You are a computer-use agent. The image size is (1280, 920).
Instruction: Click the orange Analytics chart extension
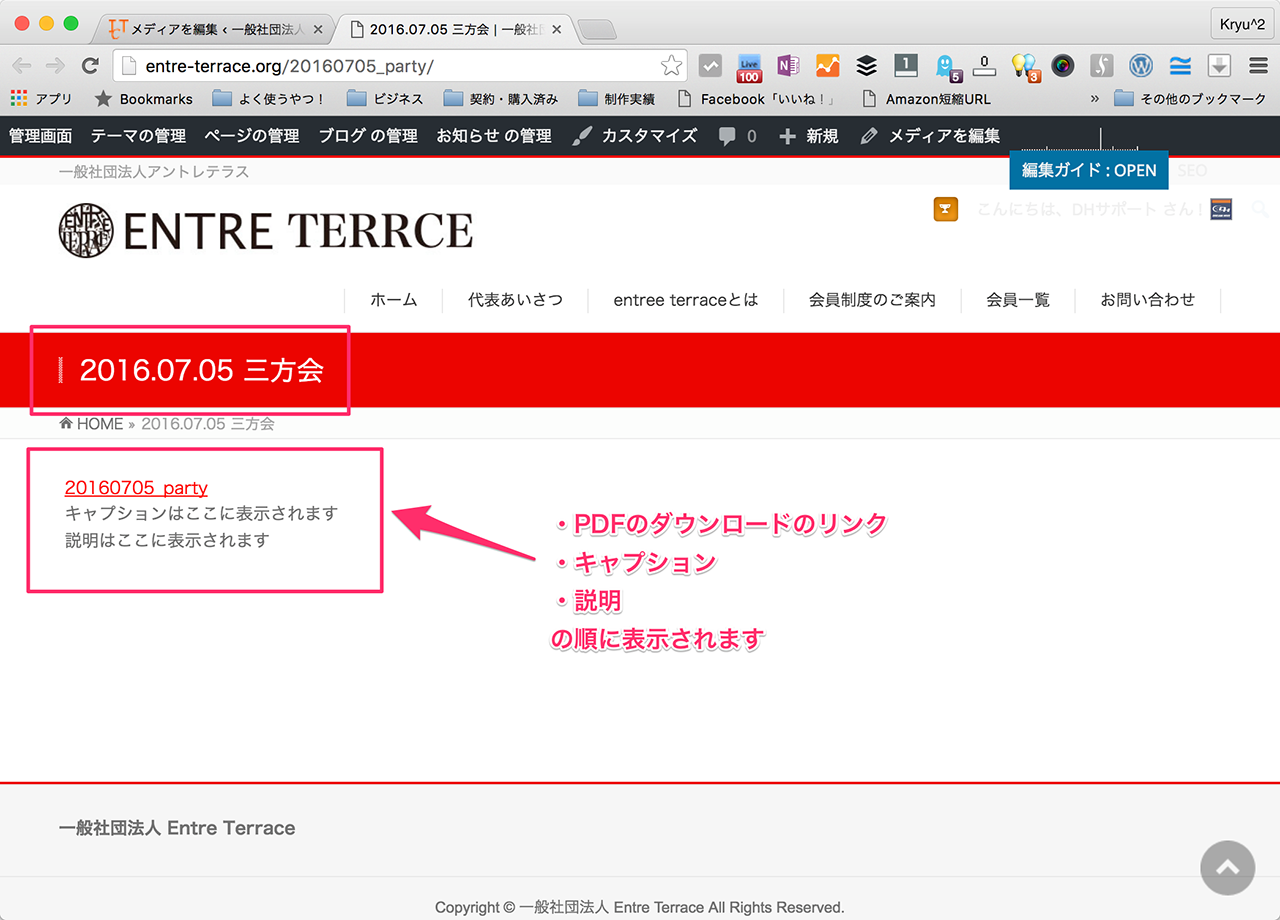(827, 66)
